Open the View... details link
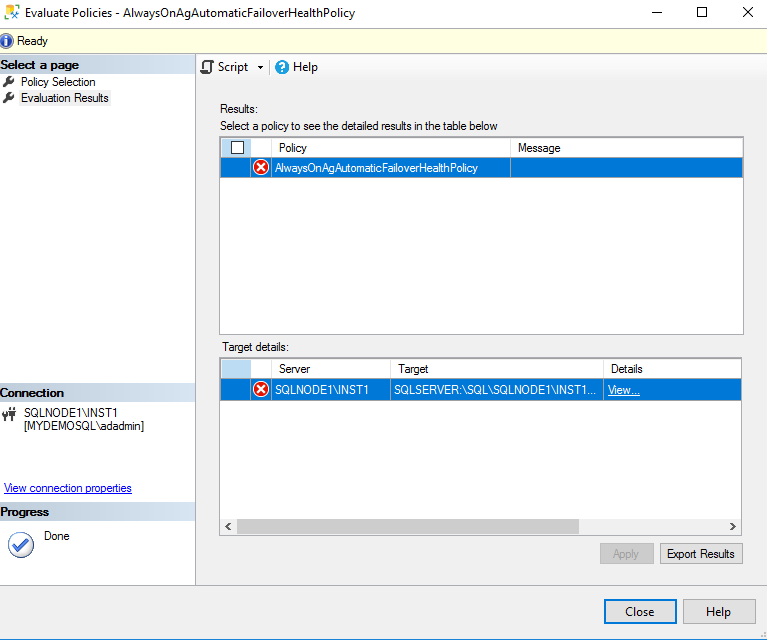Screen dimensions: 767x640 (624, 390)
